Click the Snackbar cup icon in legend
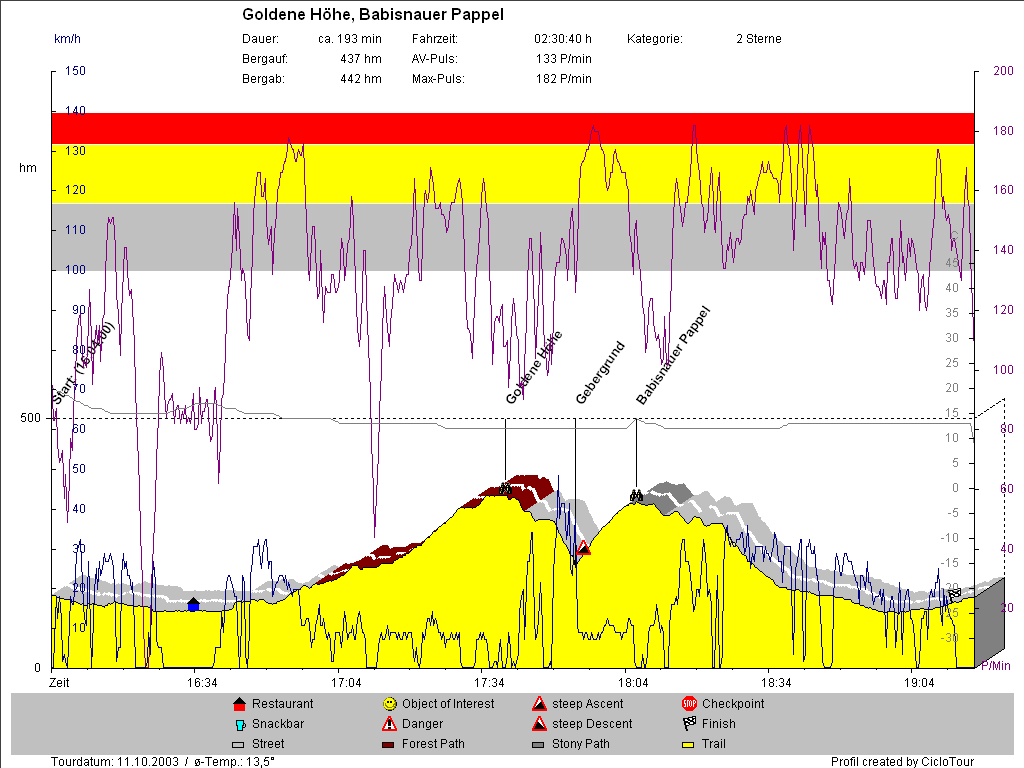 click(x=238, y=724)
